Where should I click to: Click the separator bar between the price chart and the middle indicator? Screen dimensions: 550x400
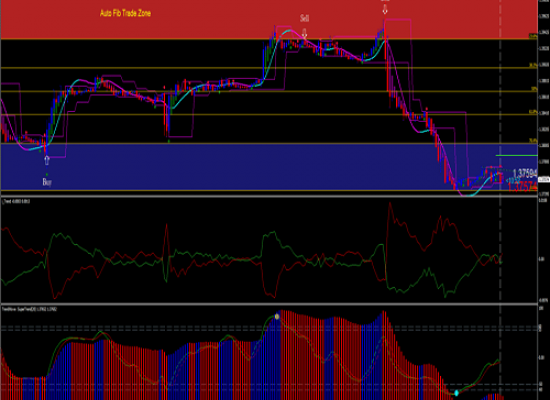[269, 196]
